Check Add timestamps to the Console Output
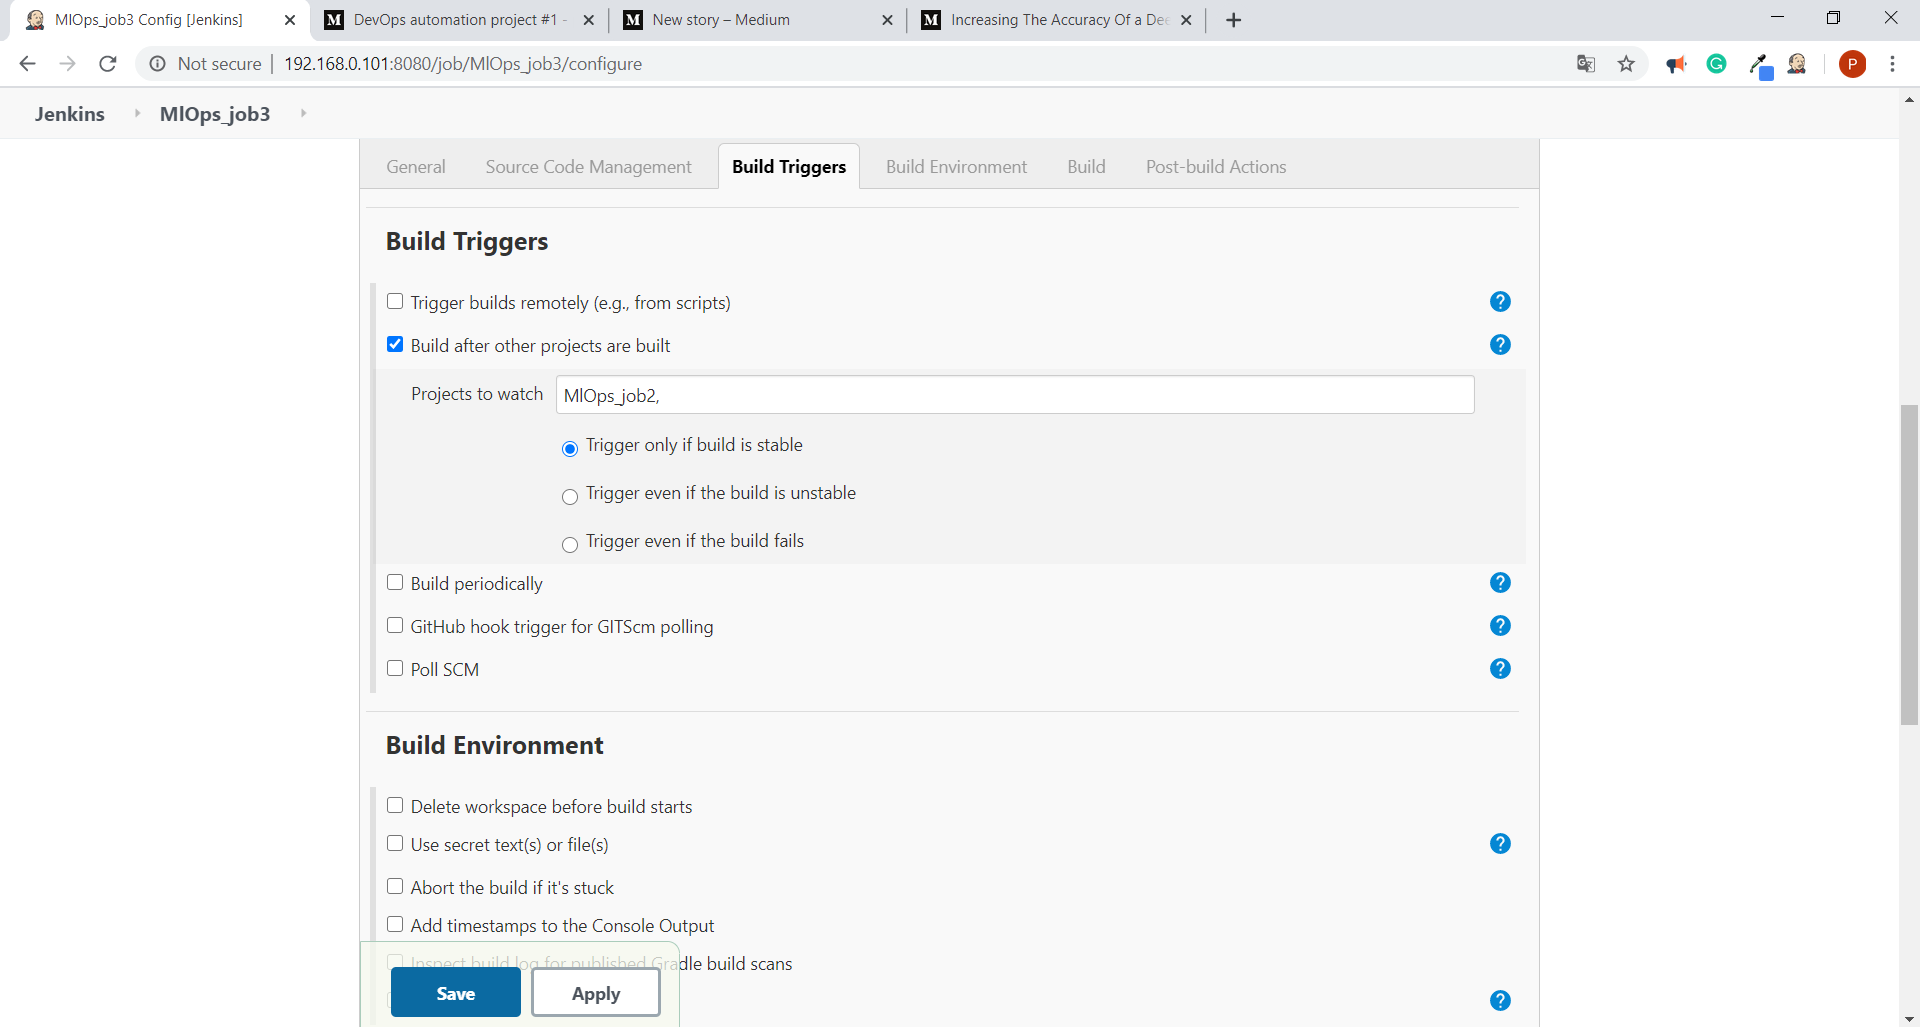Image resolution: width=1920 pixels, height=1027 pixels. [395, 924]
